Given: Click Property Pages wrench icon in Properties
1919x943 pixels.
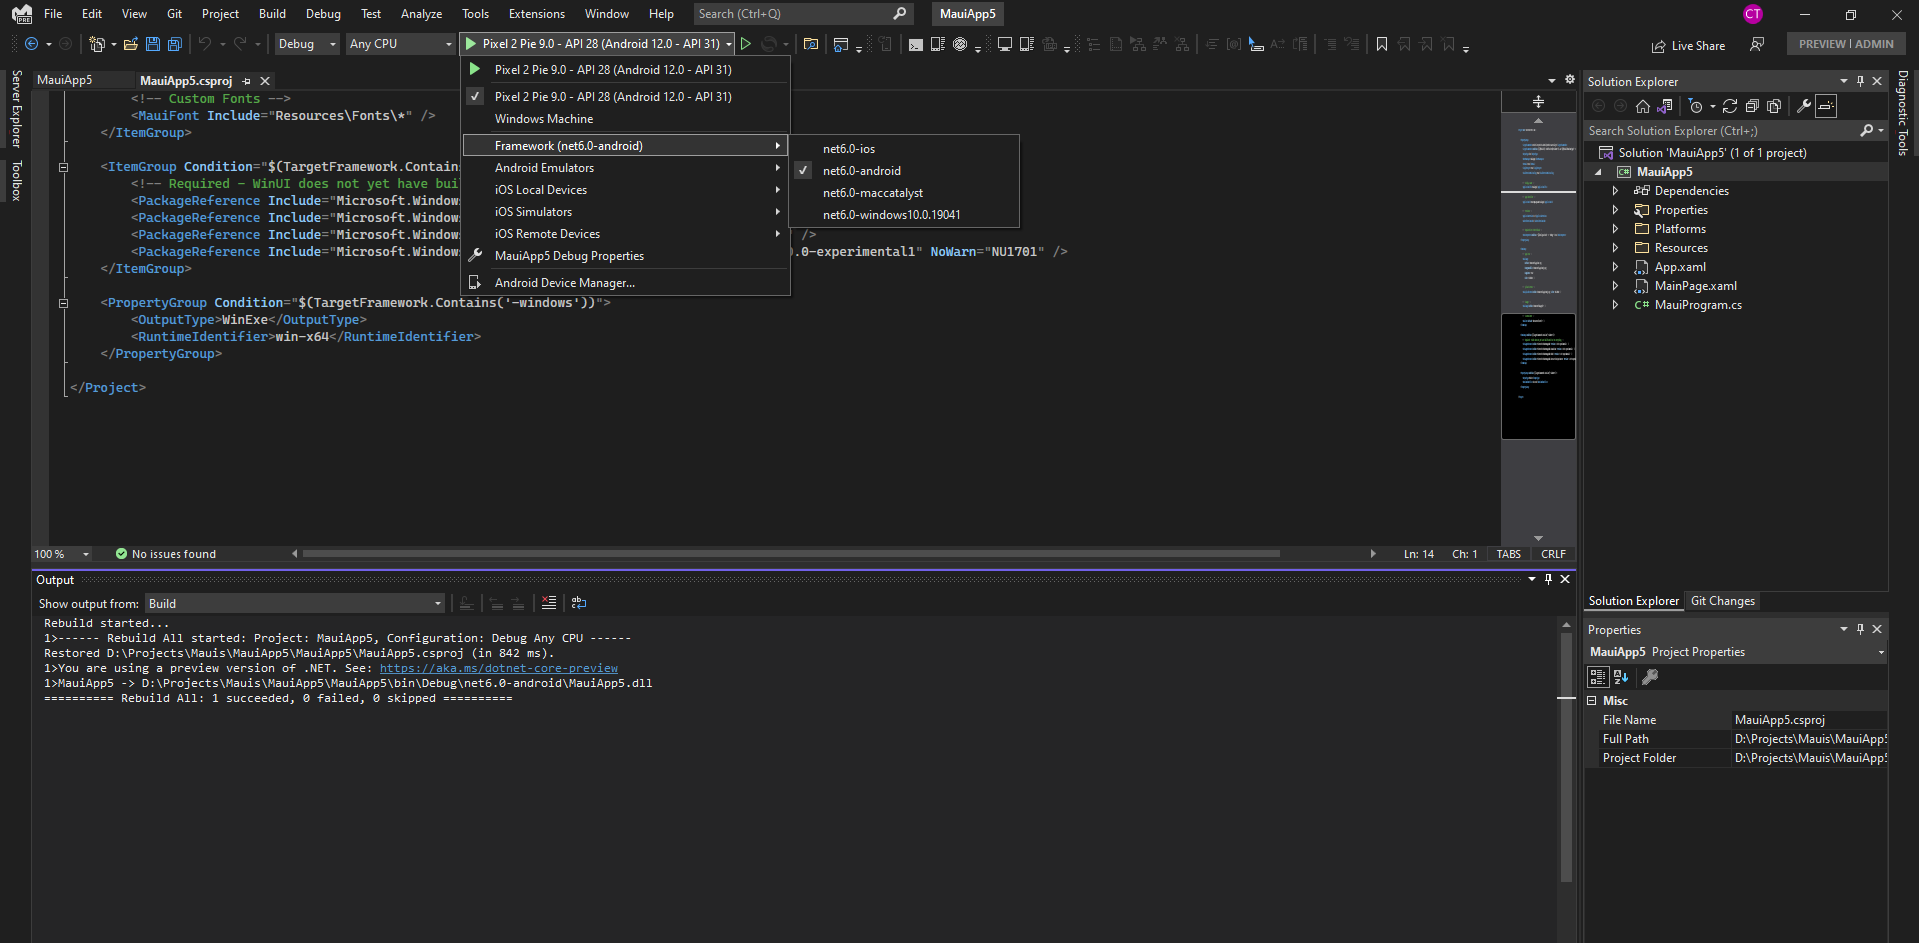Looking at the screenshot, I should (1650, 677).
